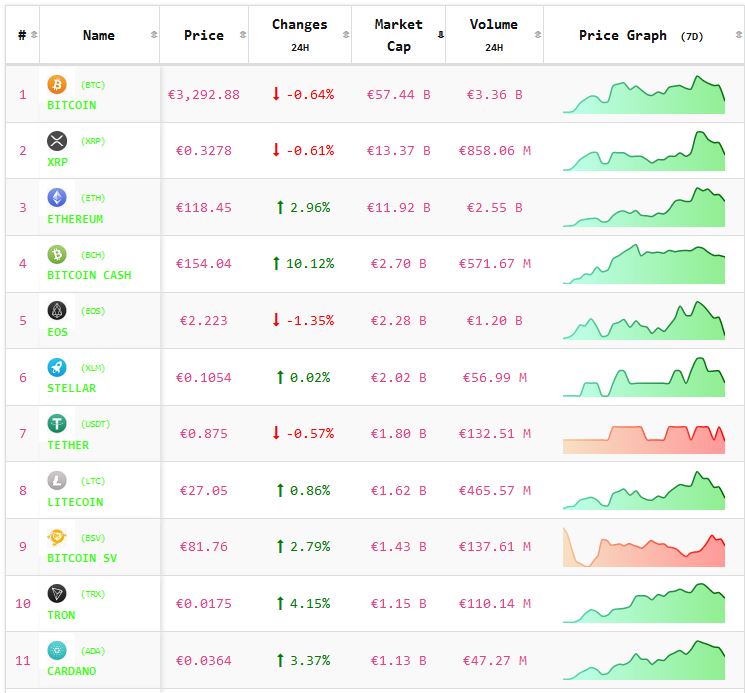
Task: Sort table by Name column
Action: [x=99, y=35]
